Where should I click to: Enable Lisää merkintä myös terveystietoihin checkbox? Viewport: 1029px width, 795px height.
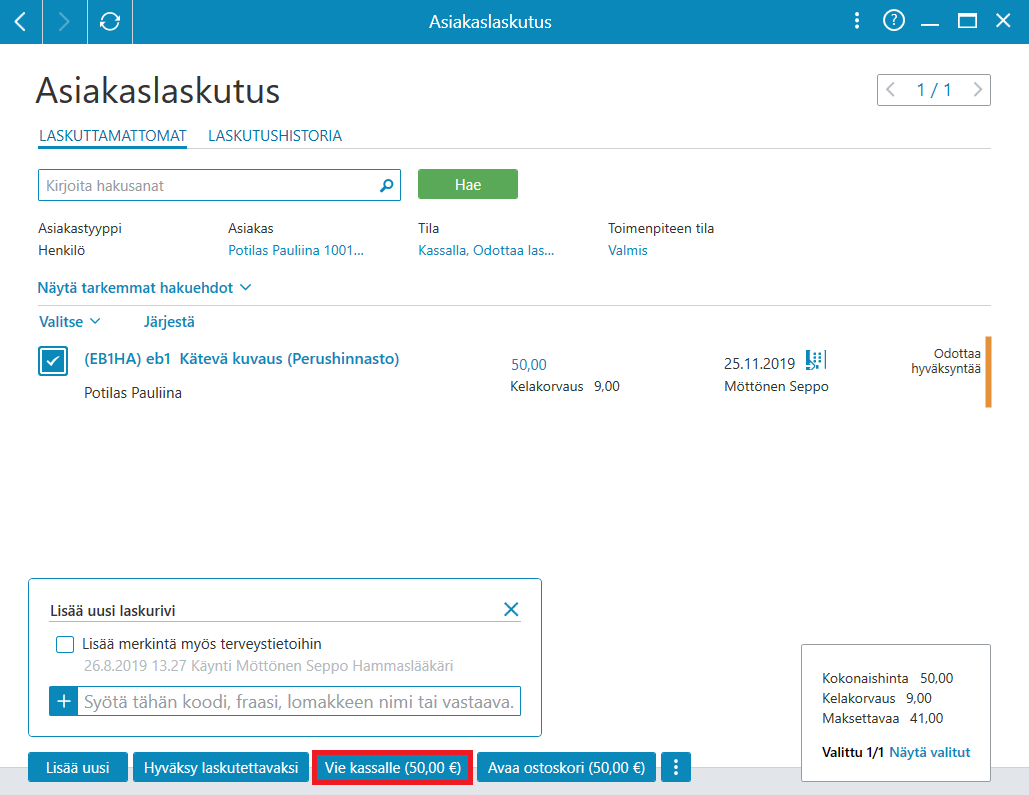[x=65, y=645]
